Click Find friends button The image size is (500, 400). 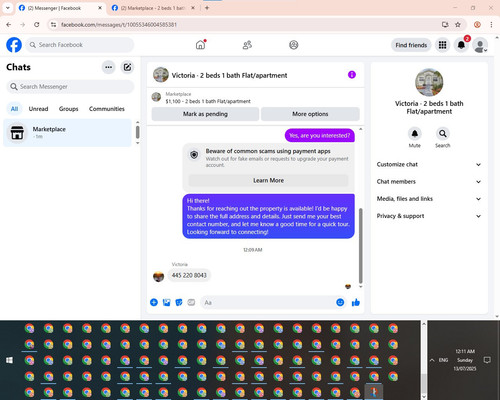pos(411,45)
